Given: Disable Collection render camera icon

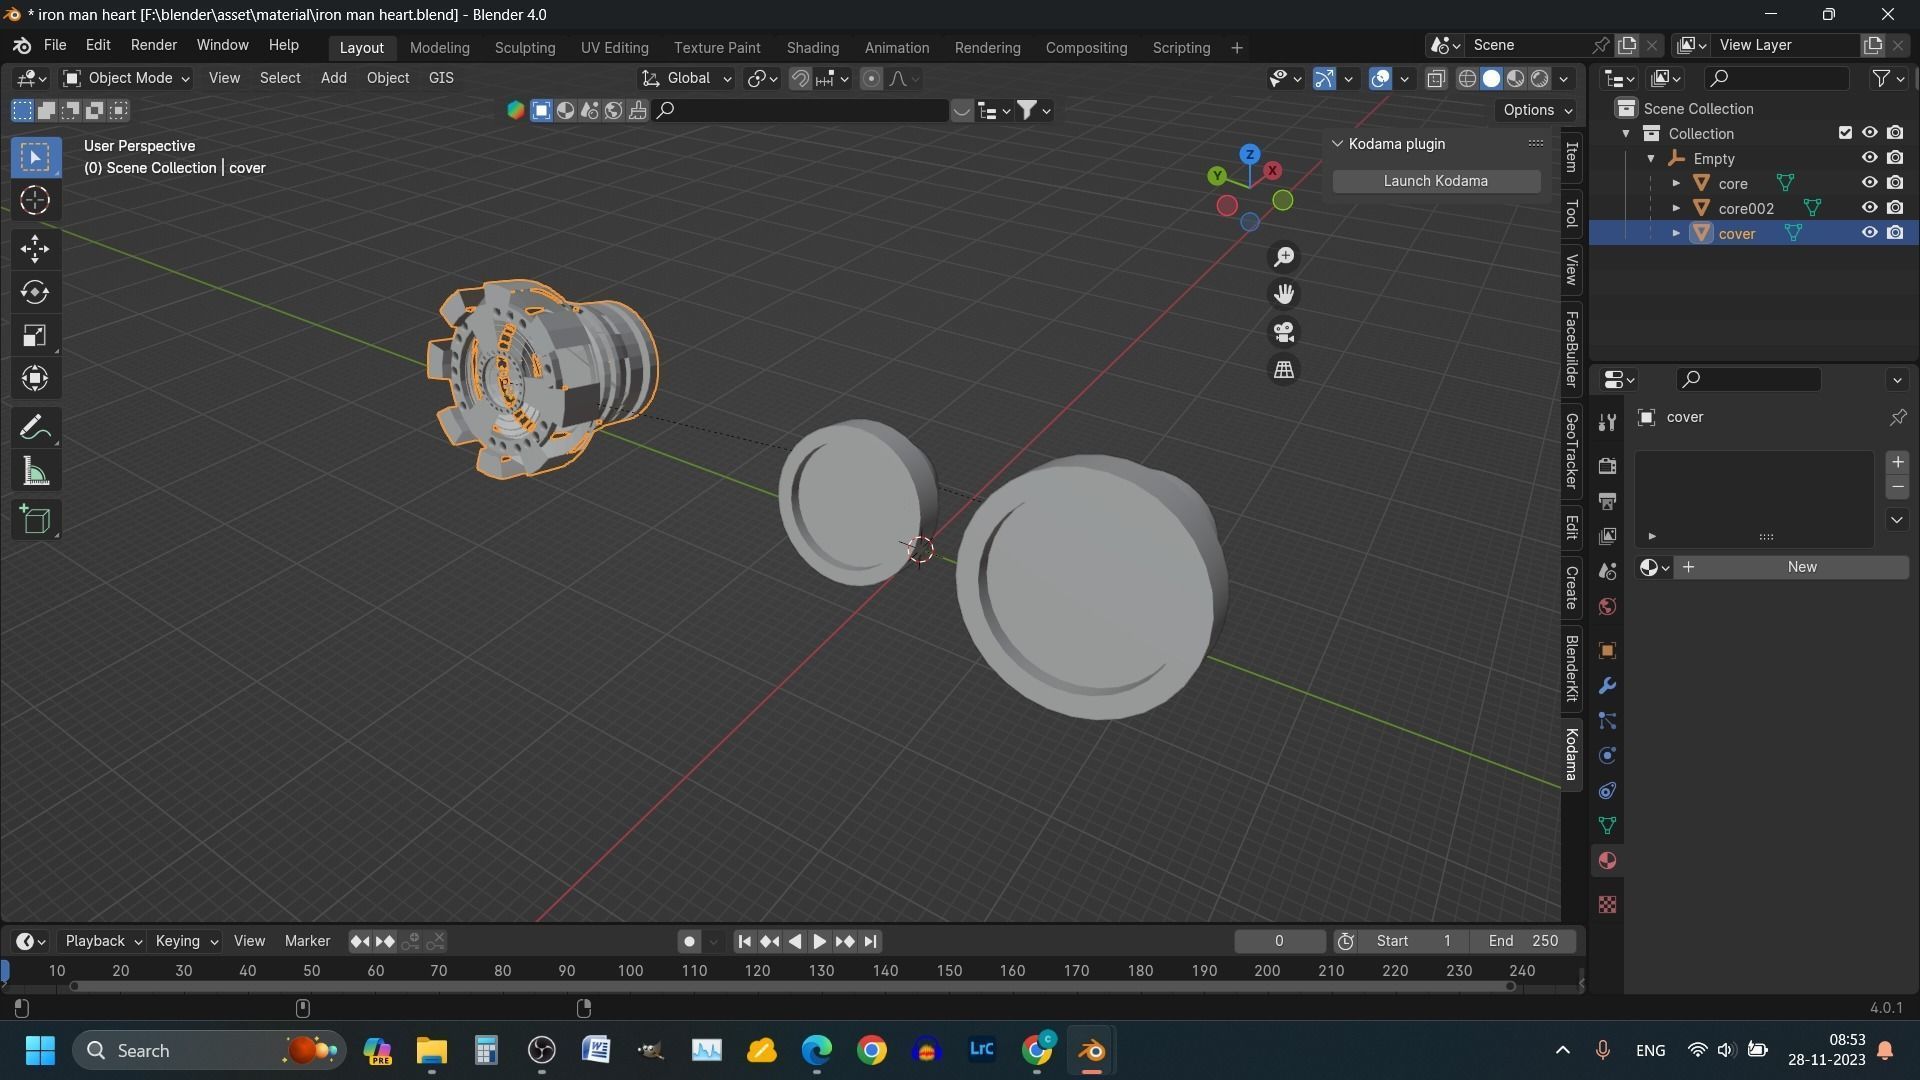Looking at the screenshot, I should pos(1895,133).
